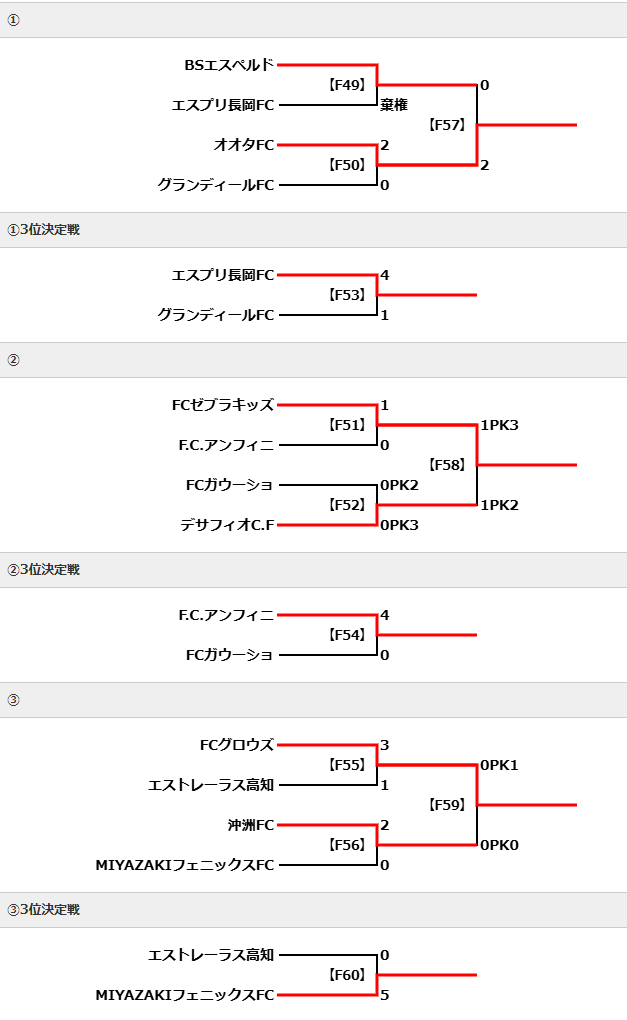Click team name BSエスペルド
This screenshot has height=1020, width=627.
(x=229, y=65)
